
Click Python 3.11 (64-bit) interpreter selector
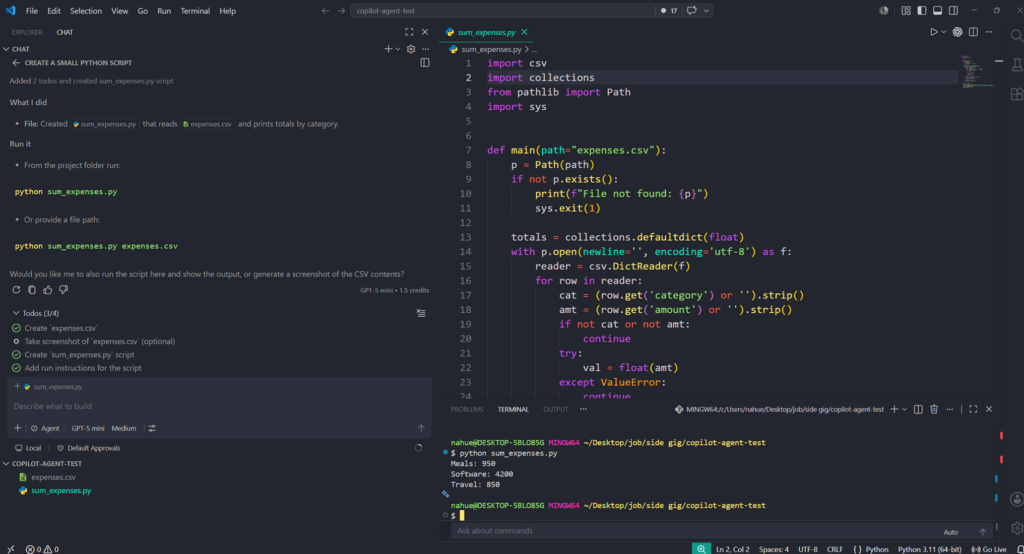tap(929, 549)
